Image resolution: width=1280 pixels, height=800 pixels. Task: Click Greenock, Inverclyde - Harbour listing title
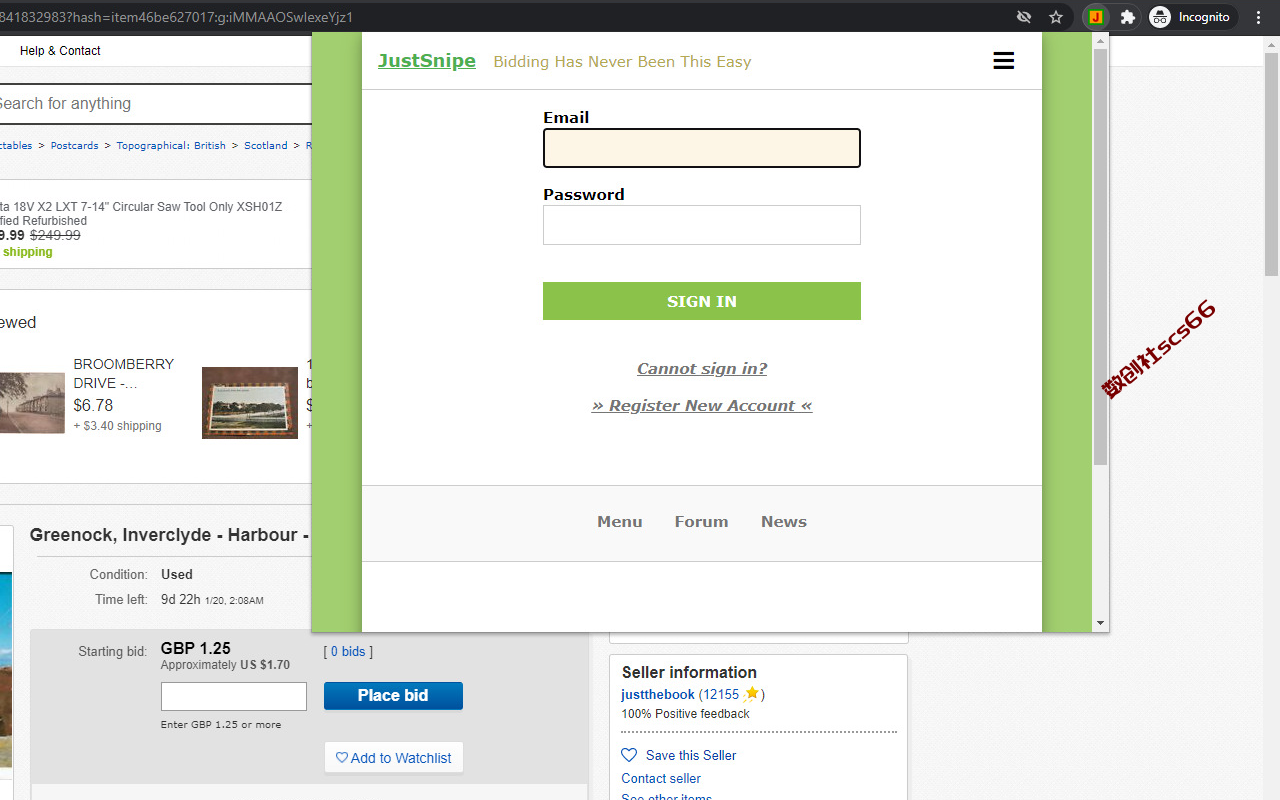pos(170,535)
